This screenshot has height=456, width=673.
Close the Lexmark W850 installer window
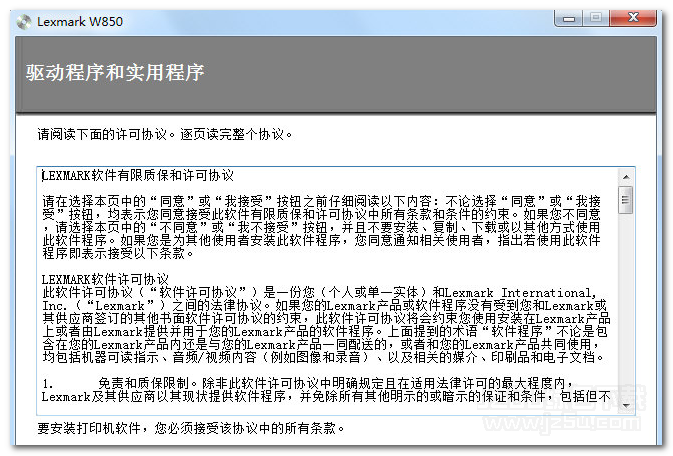[x=633, y=18]
